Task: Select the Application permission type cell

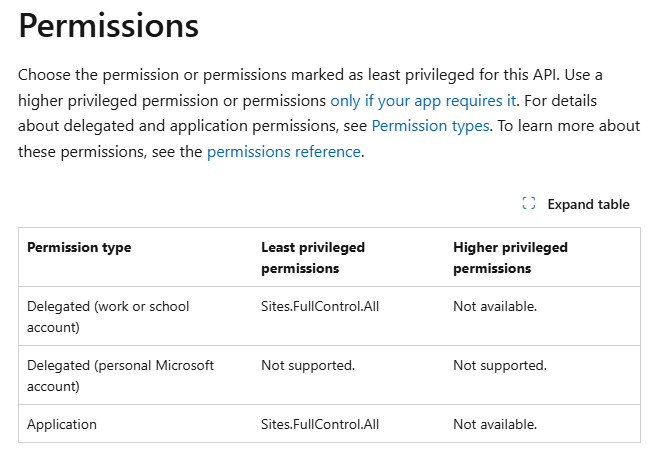Action: click(x=62, y=424)
